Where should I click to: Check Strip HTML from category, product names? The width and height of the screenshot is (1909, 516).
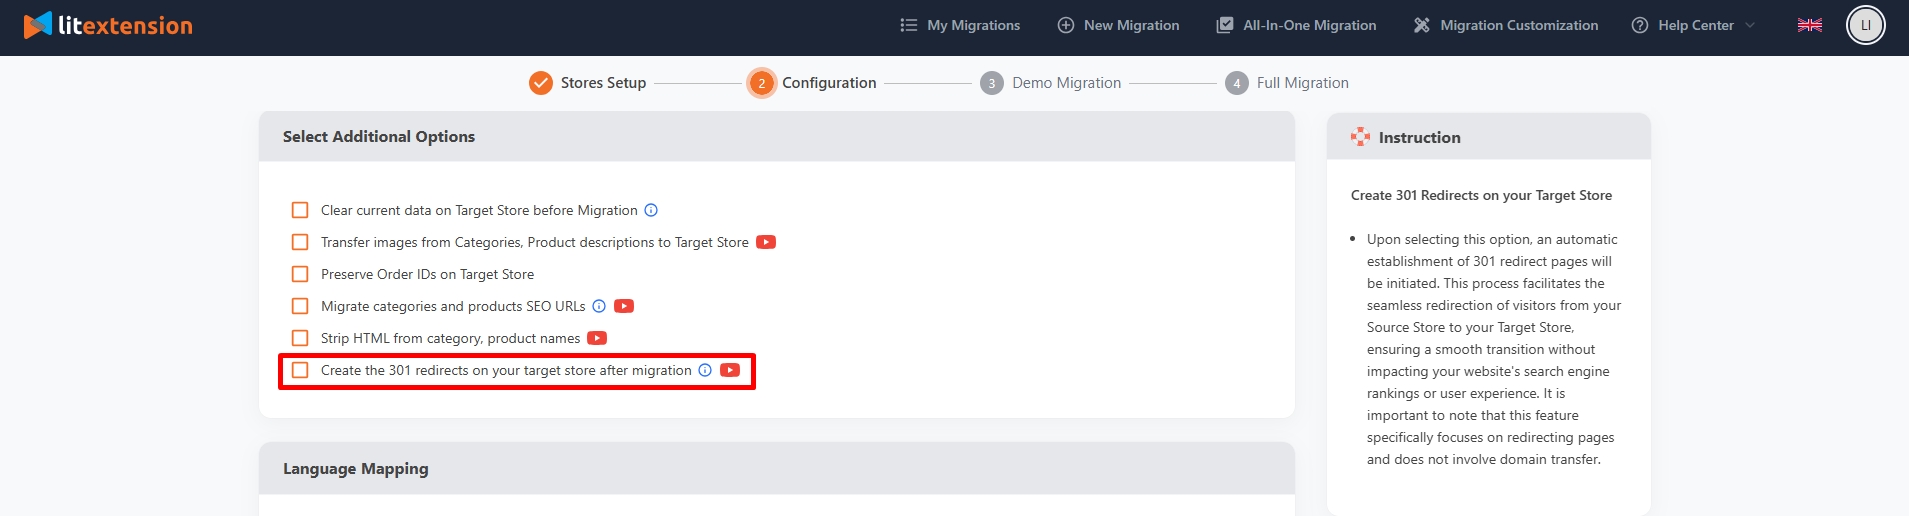[x=300, y=338]
